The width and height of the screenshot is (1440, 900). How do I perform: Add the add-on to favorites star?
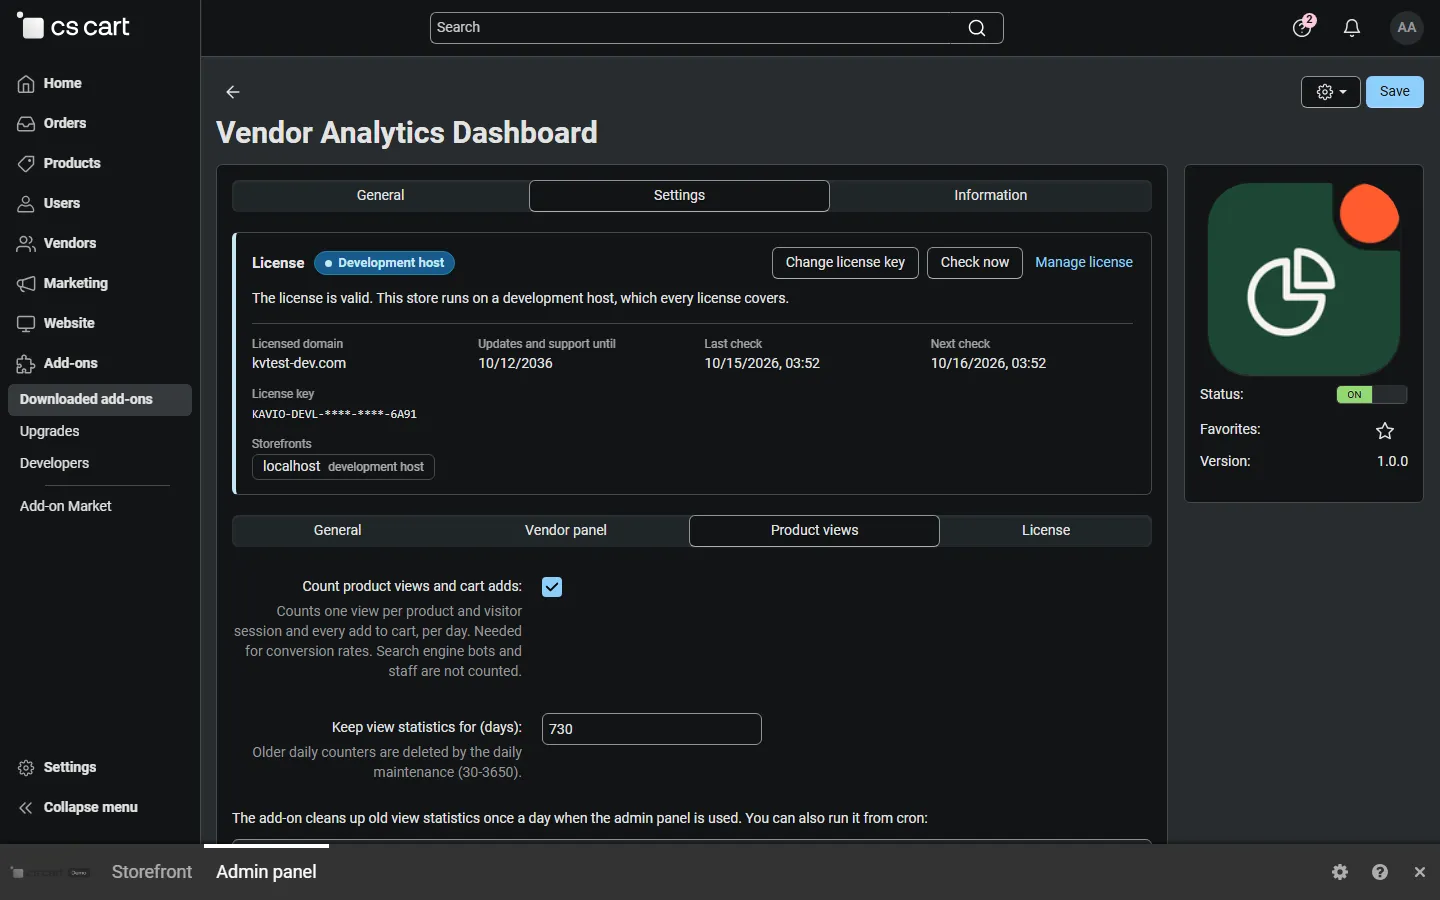1385,431
